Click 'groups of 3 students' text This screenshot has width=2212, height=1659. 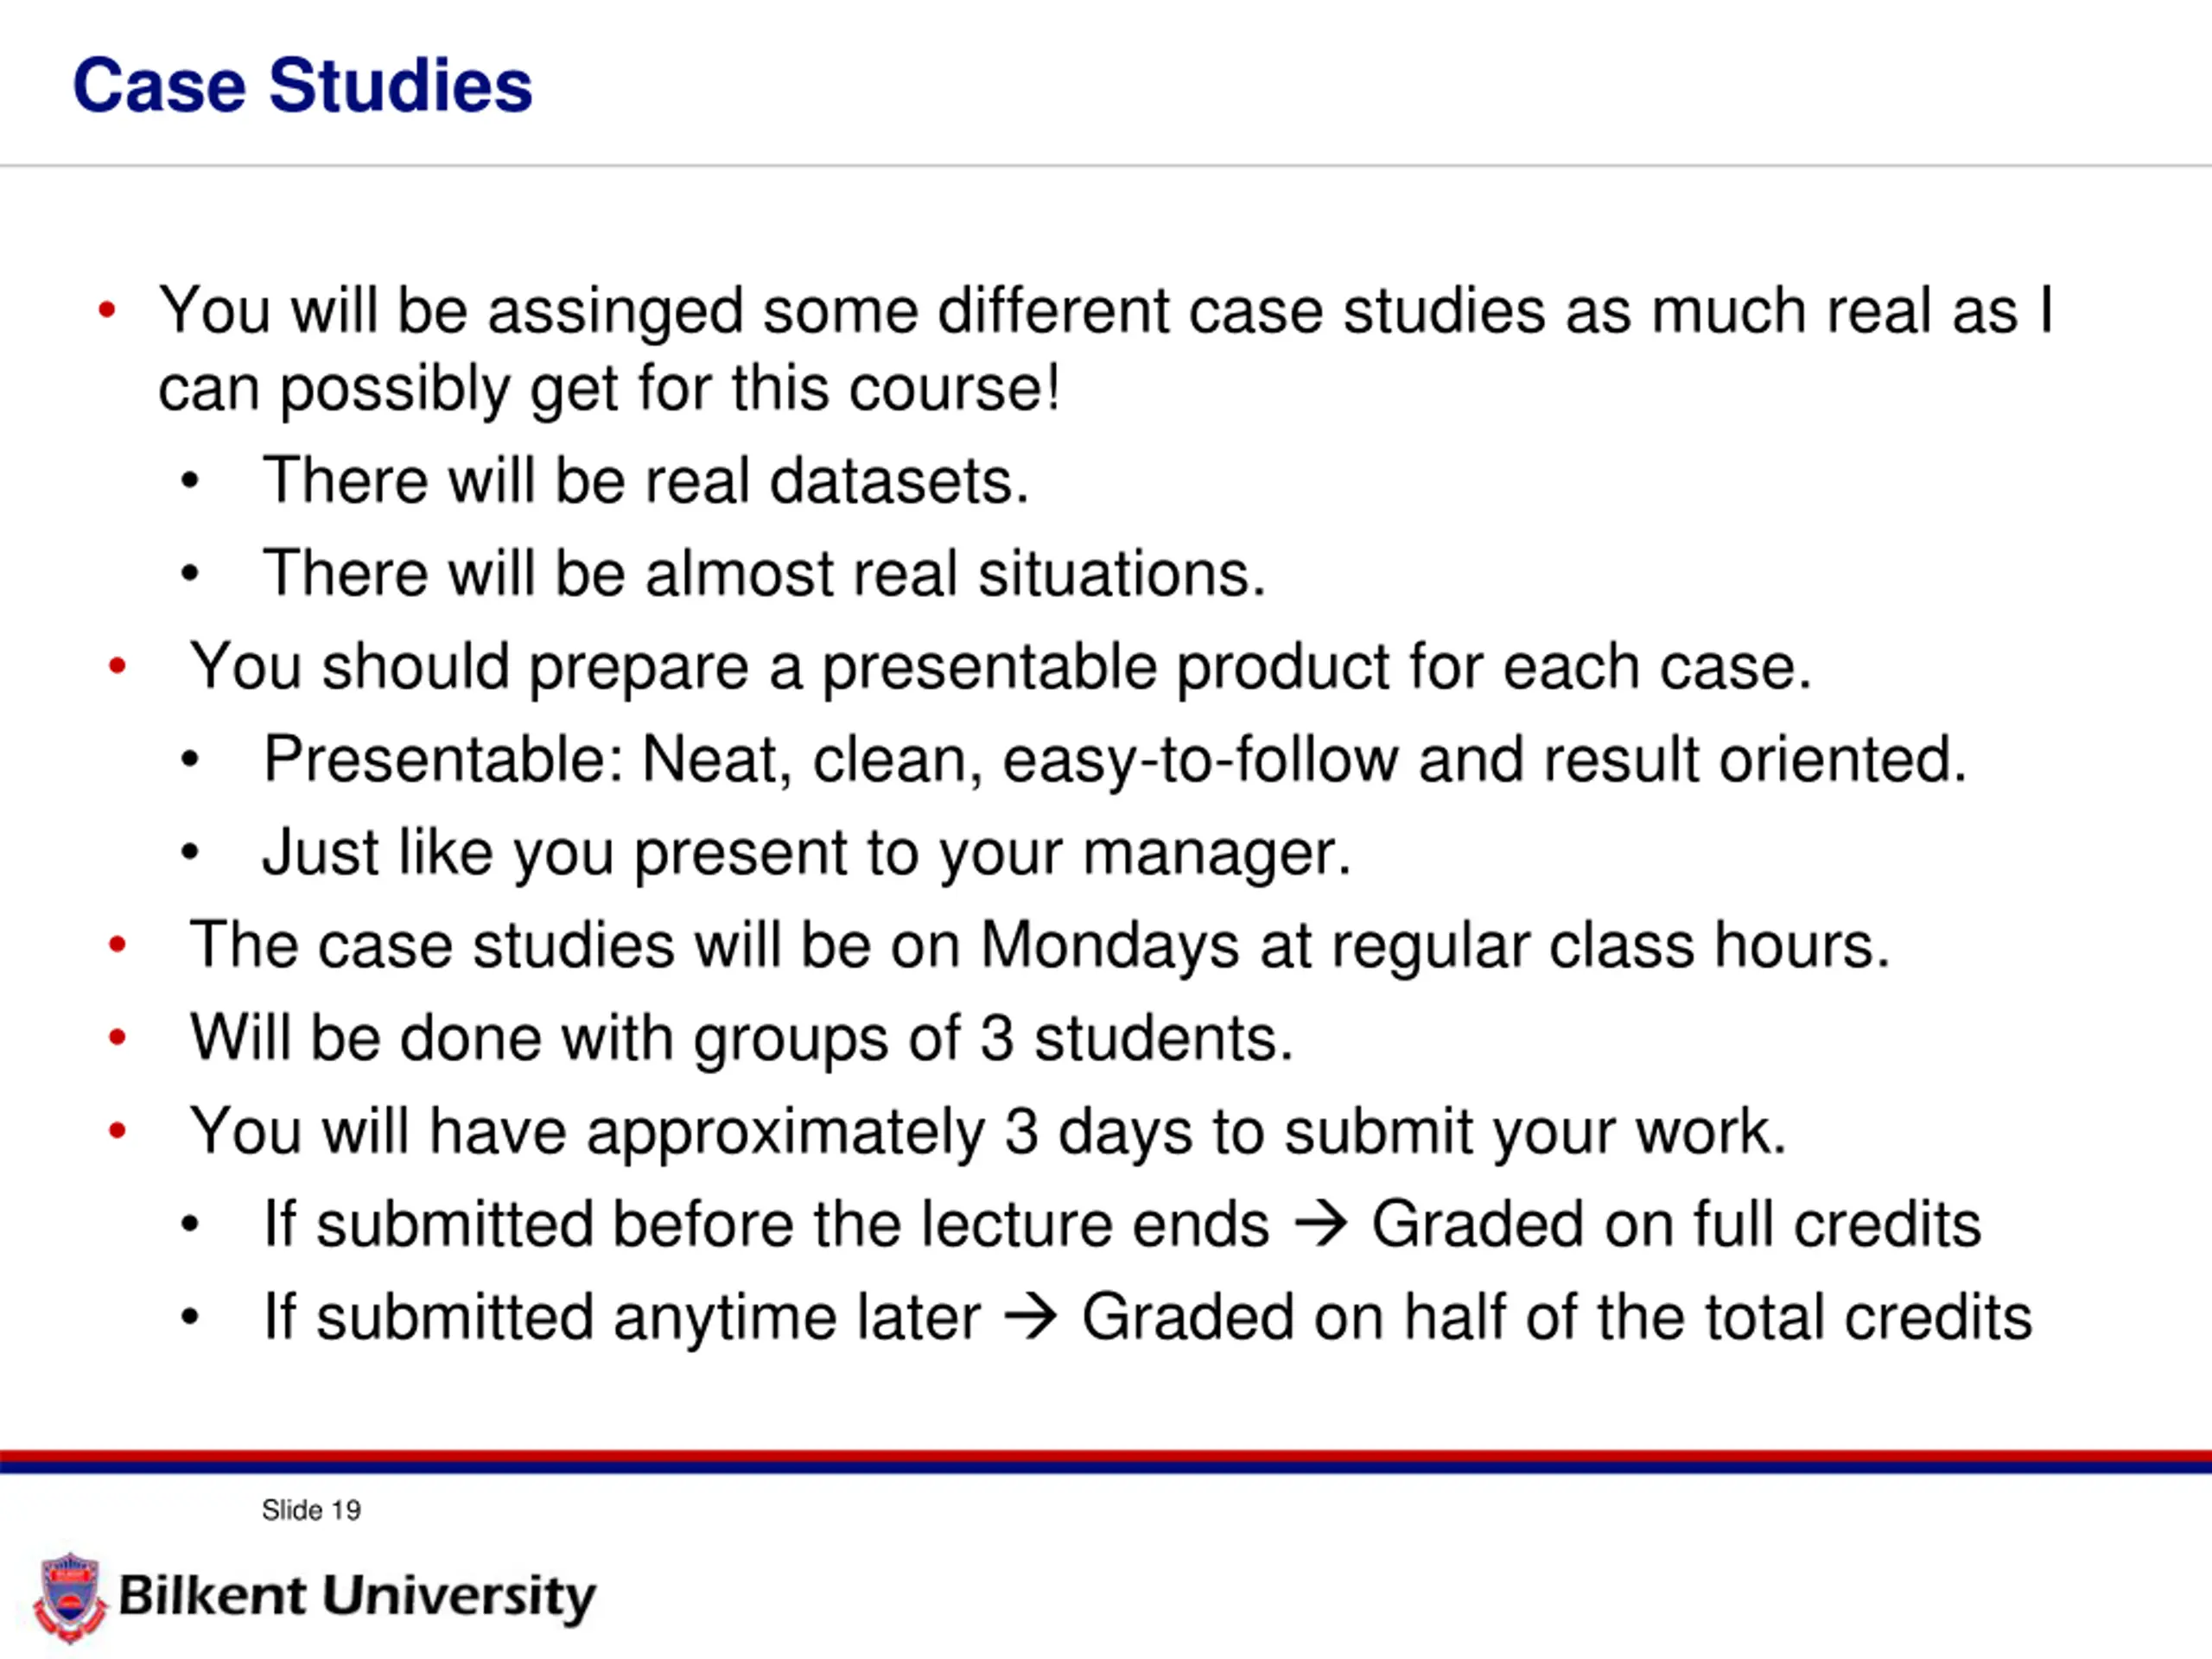point(994,1039)
